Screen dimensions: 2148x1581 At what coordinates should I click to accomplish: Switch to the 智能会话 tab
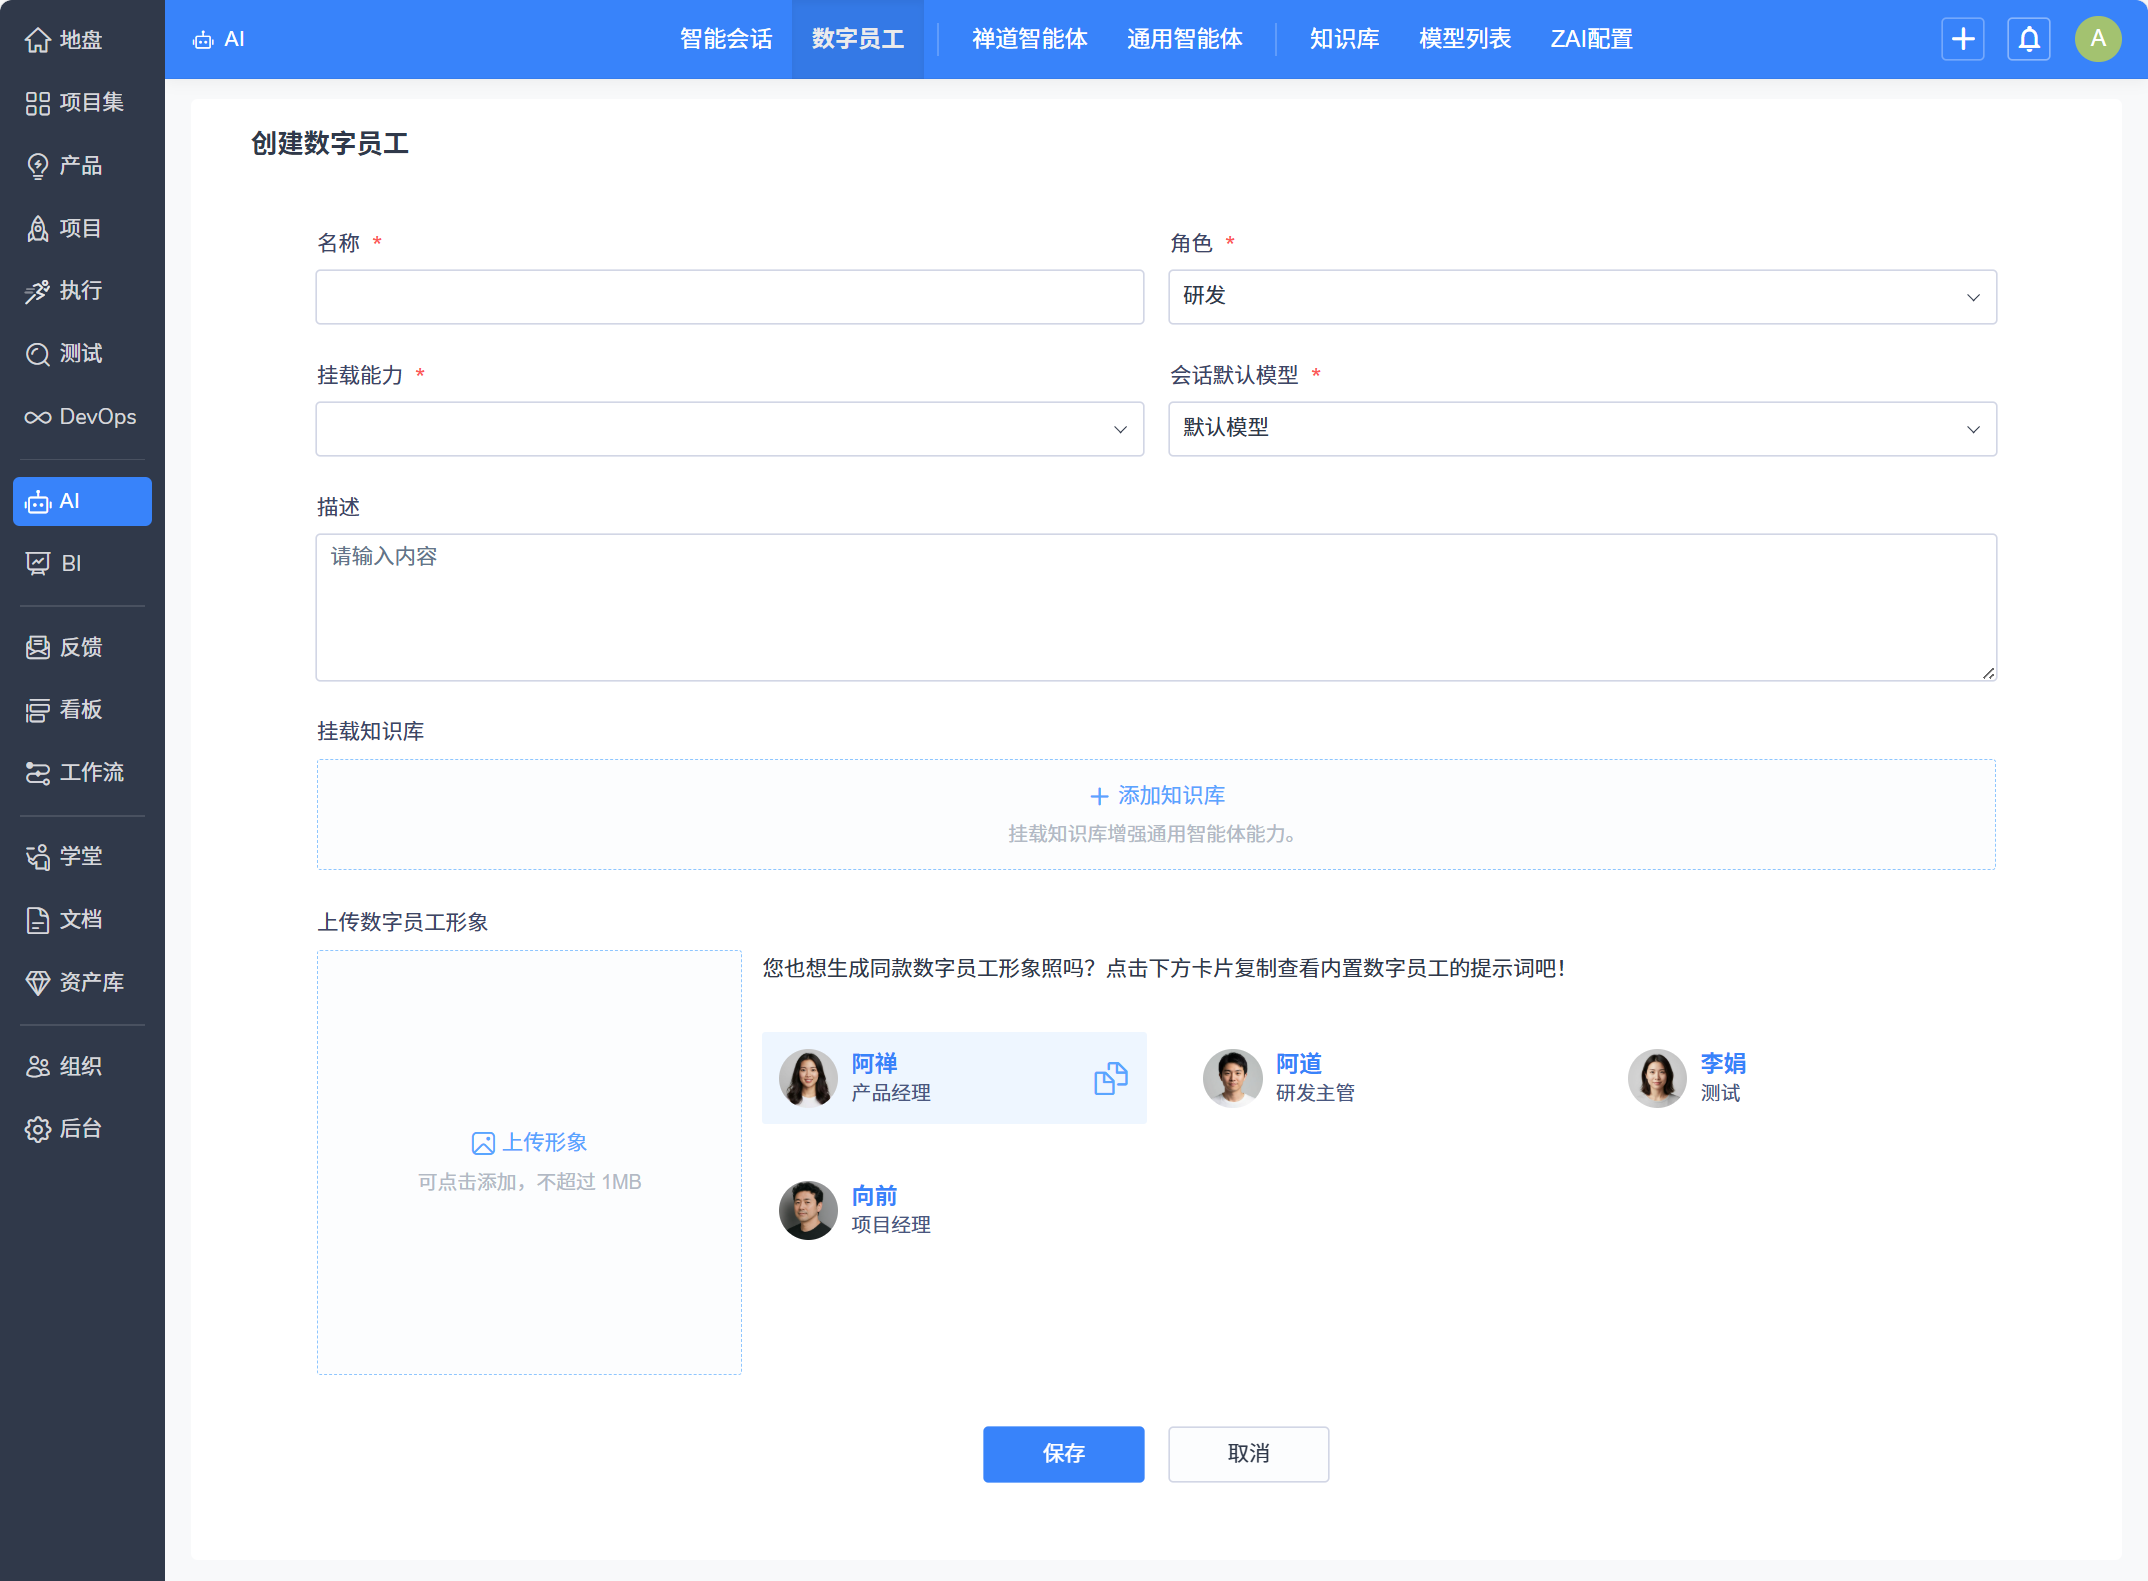(x=726, y=39)
